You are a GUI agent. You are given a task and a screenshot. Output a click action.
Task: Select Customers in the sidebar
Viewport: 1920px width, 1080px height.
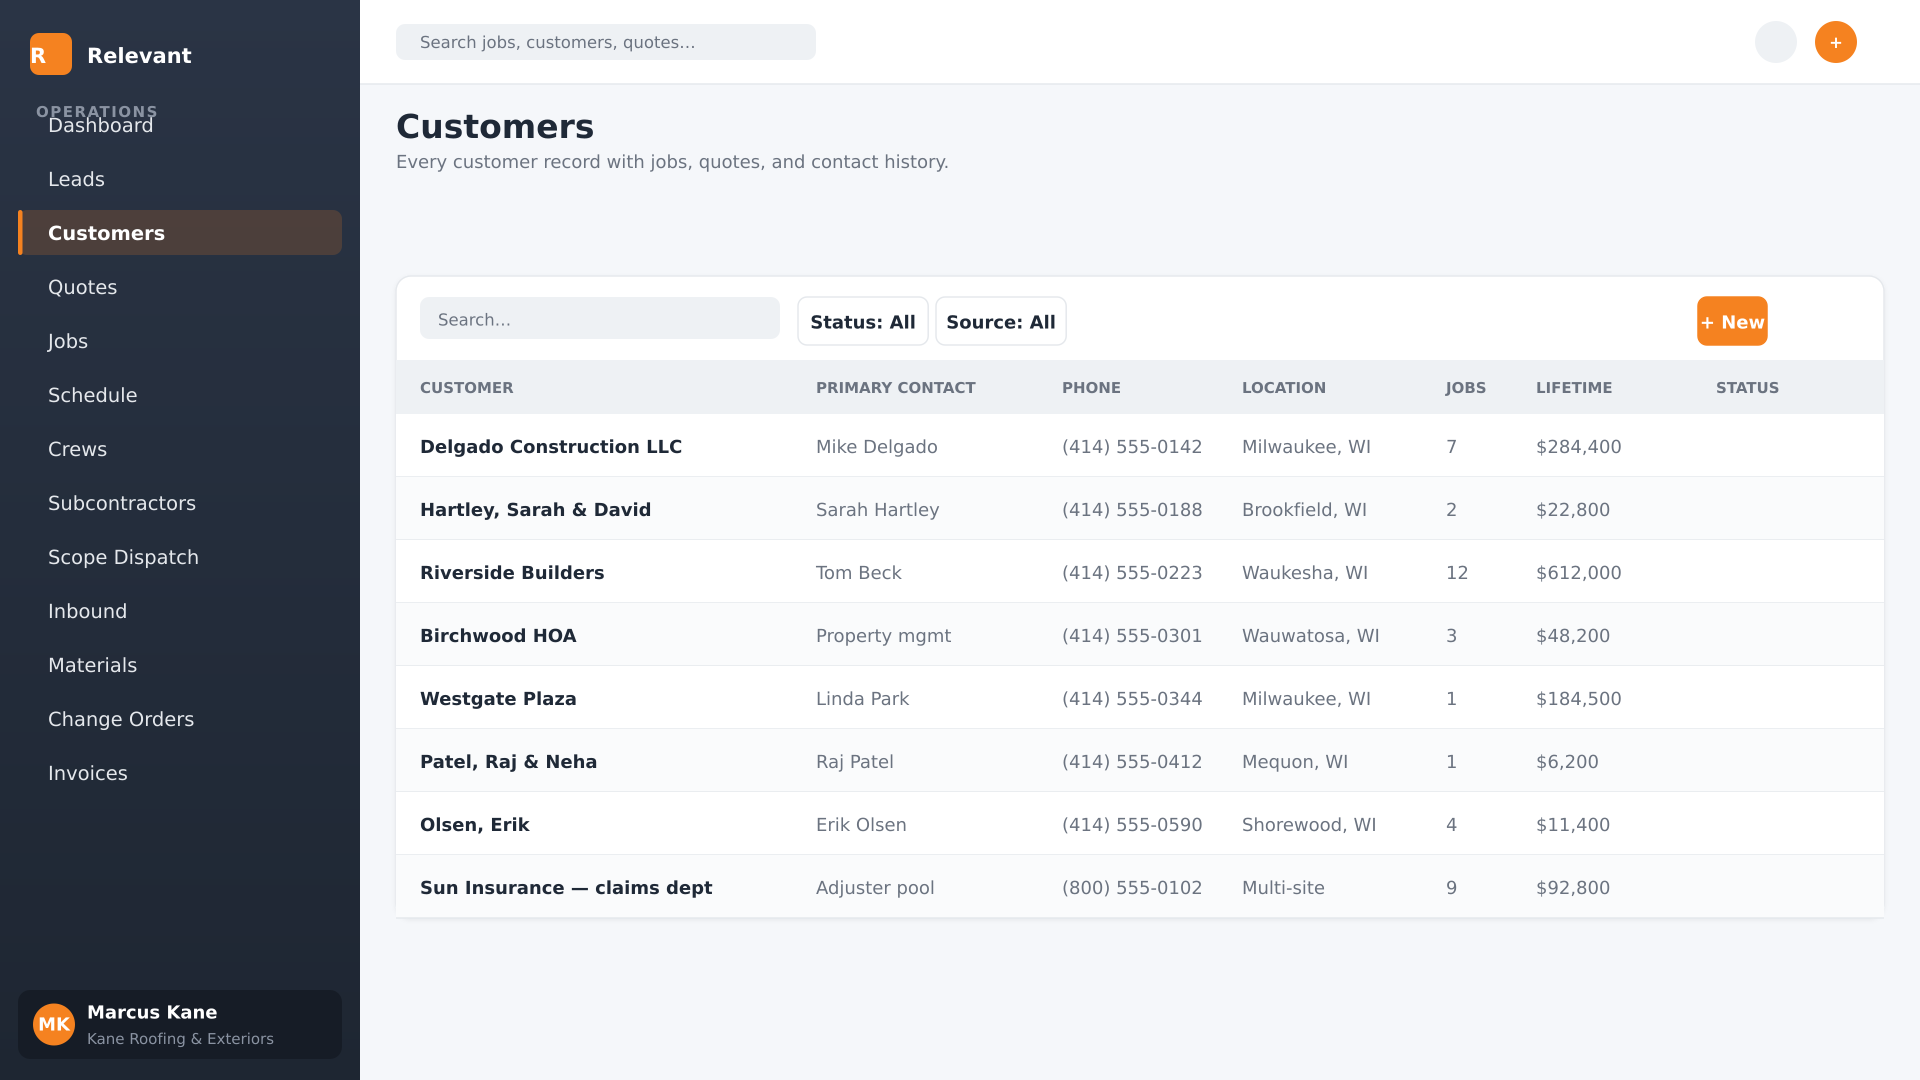[x=180, y=233]
